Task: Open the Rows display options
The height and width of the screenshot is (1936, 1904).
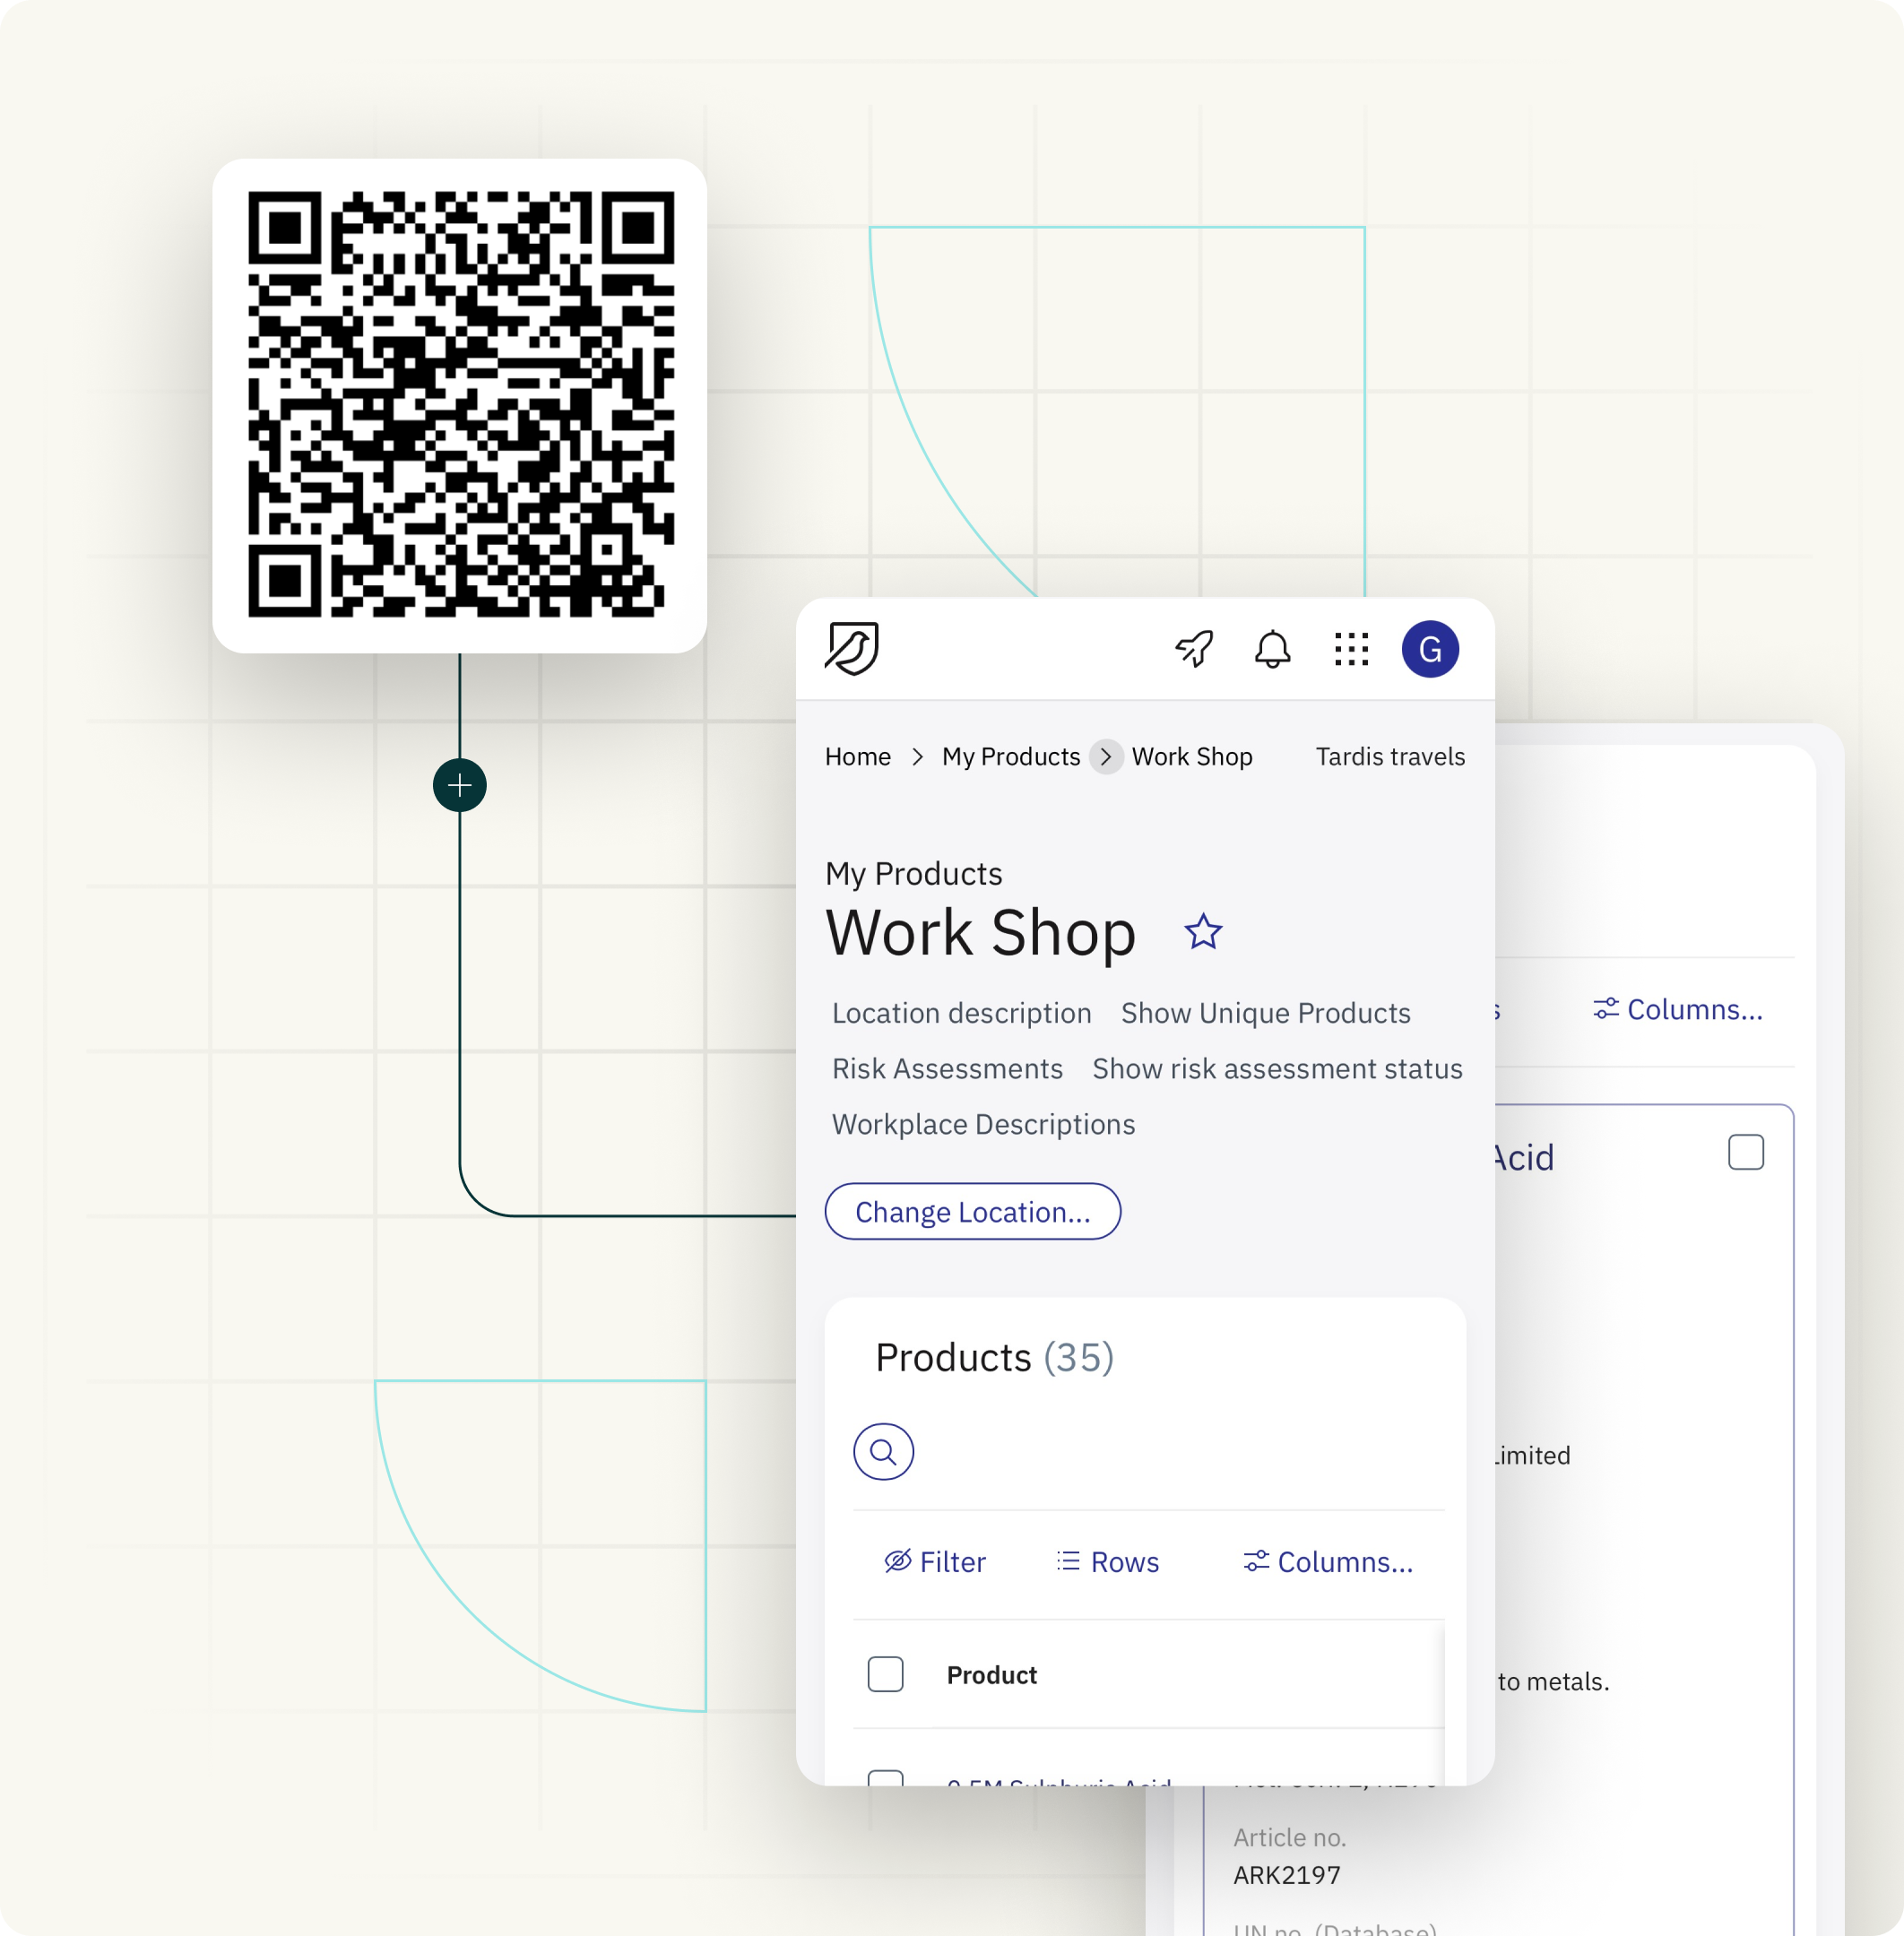Action: click(x=1108, y=1562)
